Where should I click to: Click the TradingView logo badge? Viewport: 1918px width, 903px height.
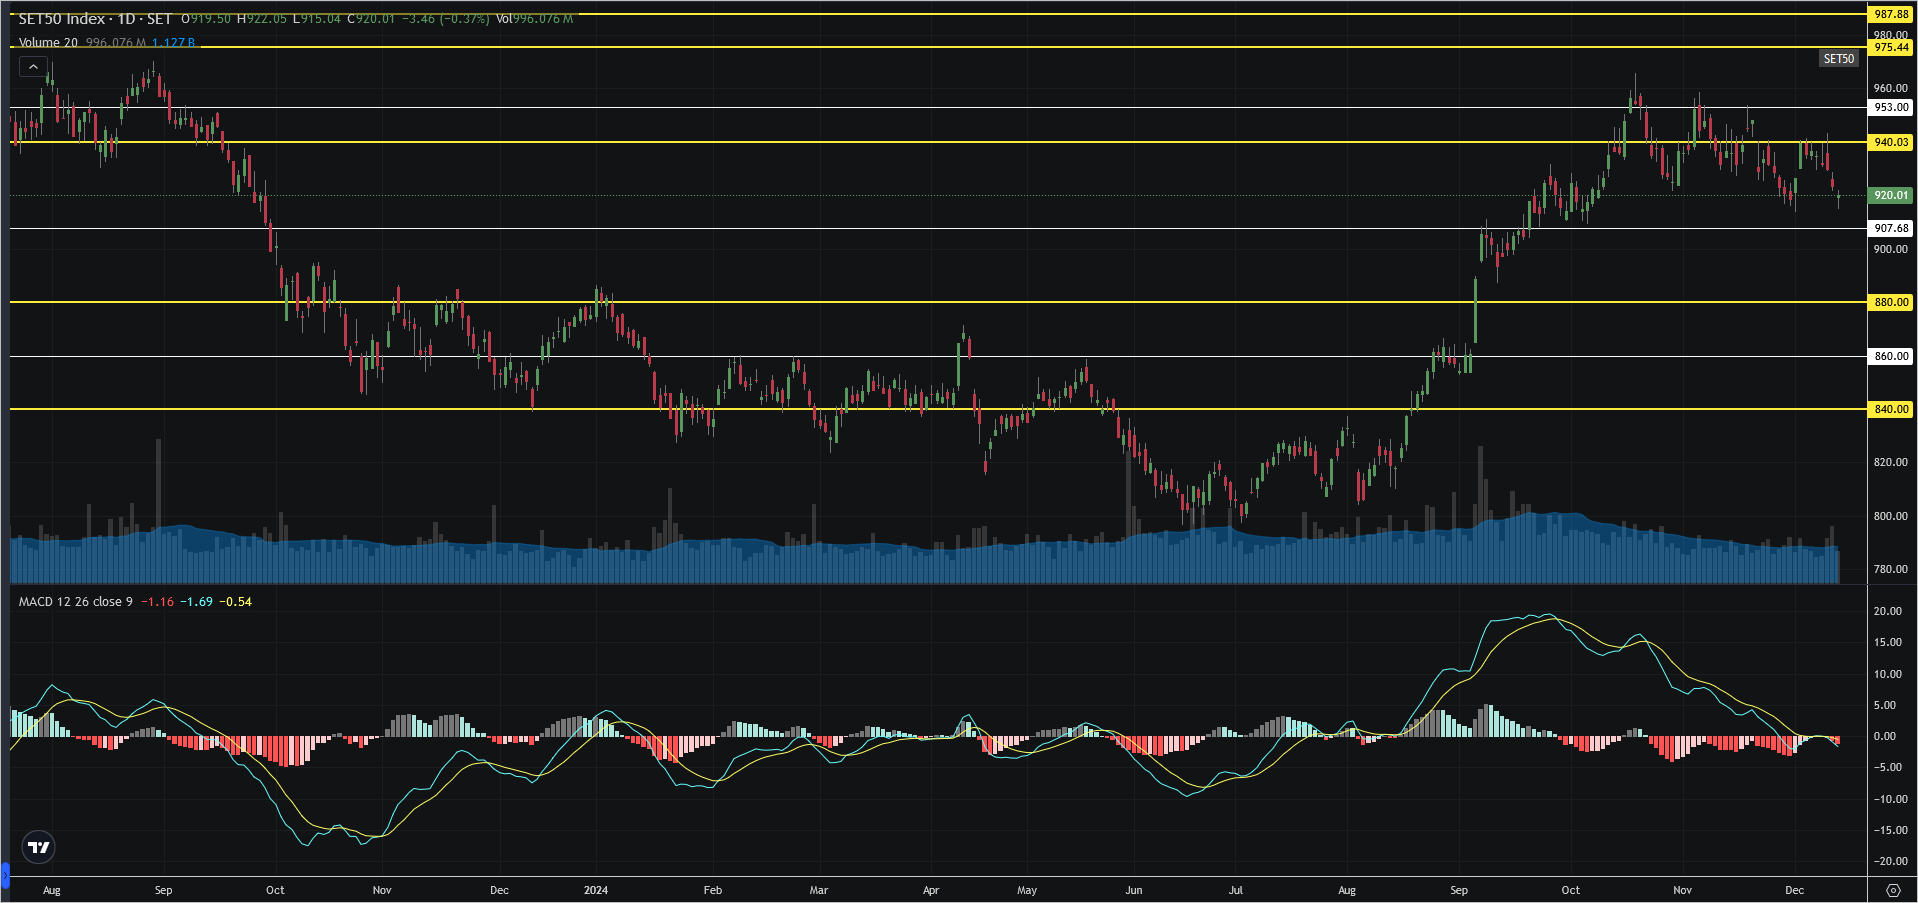click(x=39, y=848)
